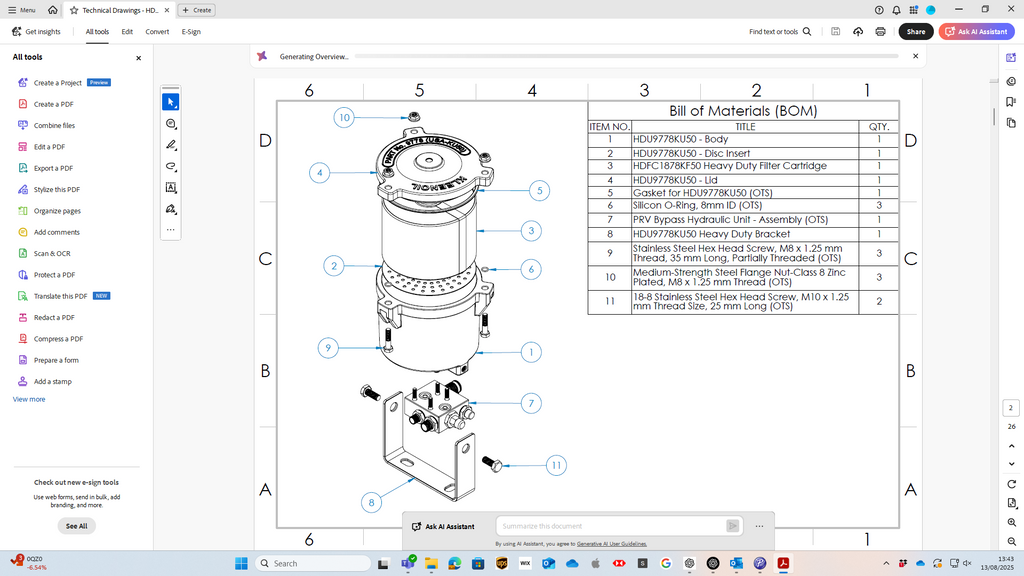The width and height of the screenshot is (1024, 576).
Task: Click See All e-sign tools button
Action: 76,526
